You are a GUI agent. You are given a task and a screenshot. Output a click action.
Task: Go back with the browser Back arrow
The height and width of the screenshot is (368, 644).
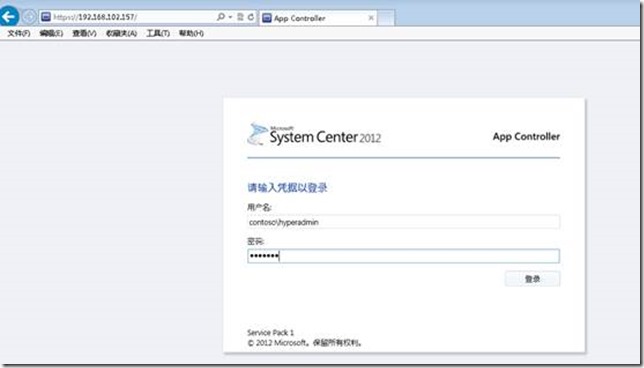tap(9, 17)
